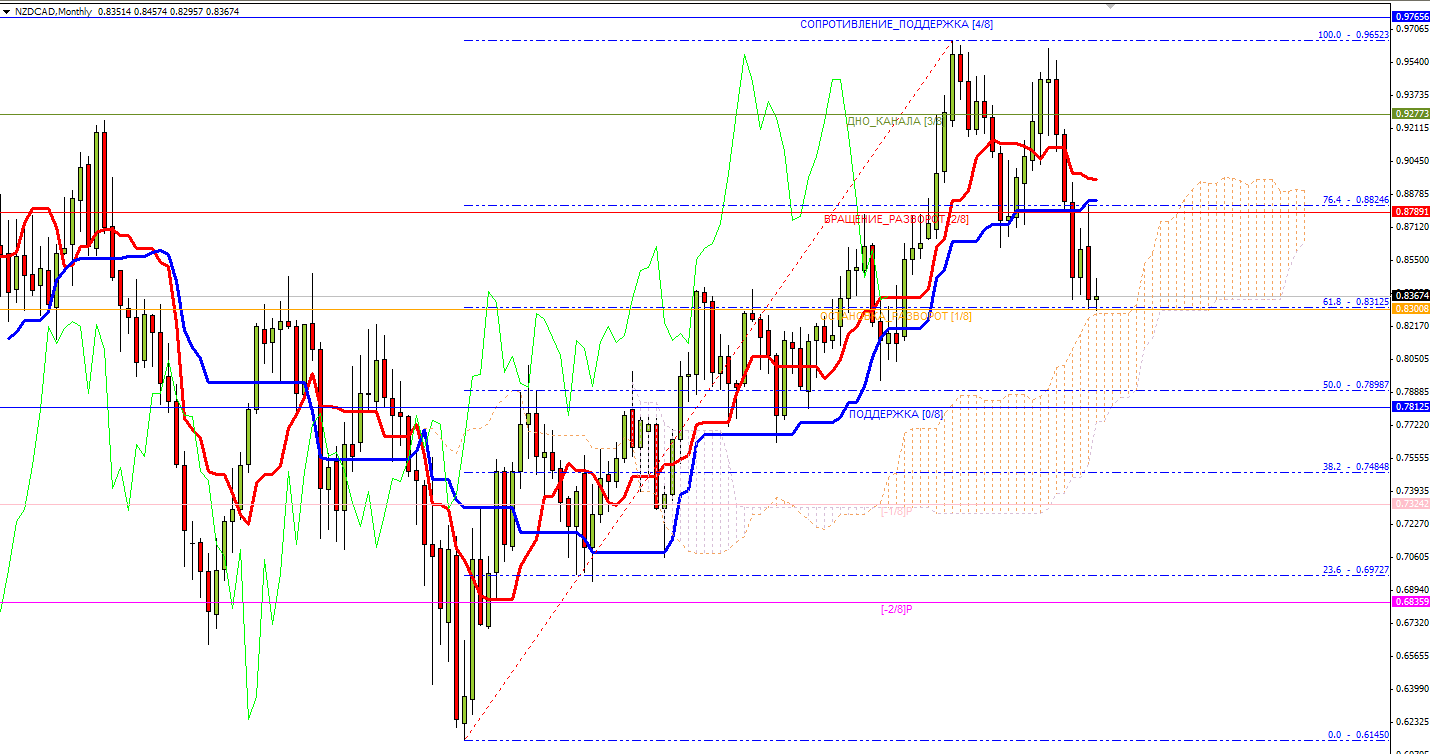Click the Fibonacci 23.6 - 0.69727 label

[1355, 570]
